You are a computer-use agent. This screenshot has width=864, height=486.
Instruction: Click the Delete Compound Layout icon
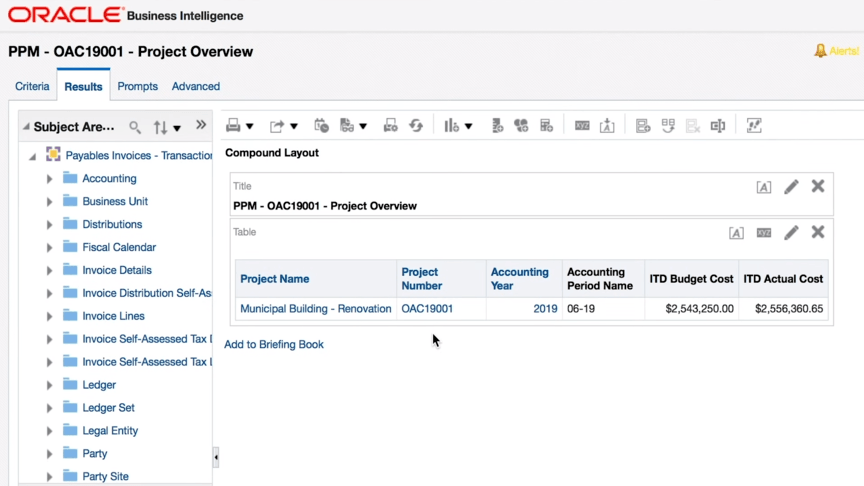tap(693, 126)
